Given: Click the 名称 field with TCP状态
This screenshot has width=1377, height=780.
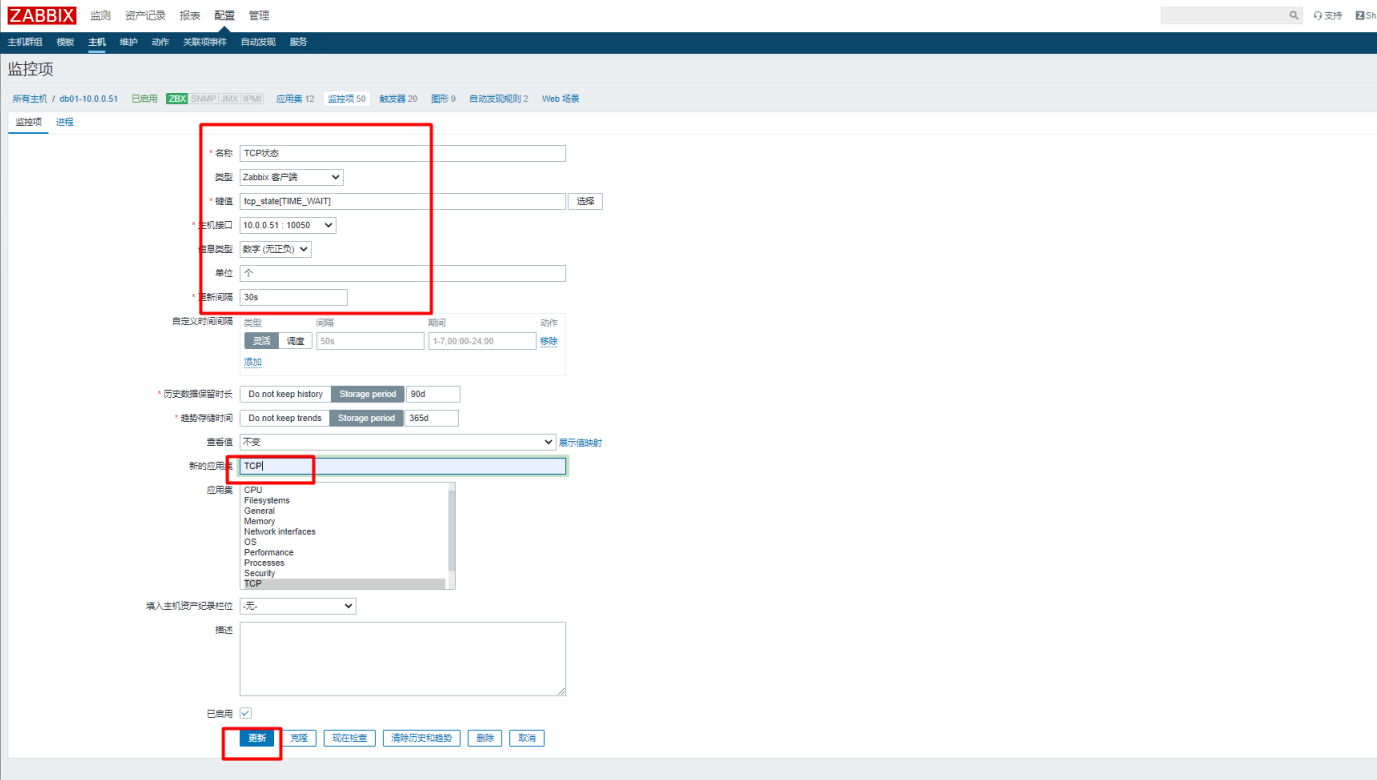Looking at the screenshot, I should [x=402, y=153].
